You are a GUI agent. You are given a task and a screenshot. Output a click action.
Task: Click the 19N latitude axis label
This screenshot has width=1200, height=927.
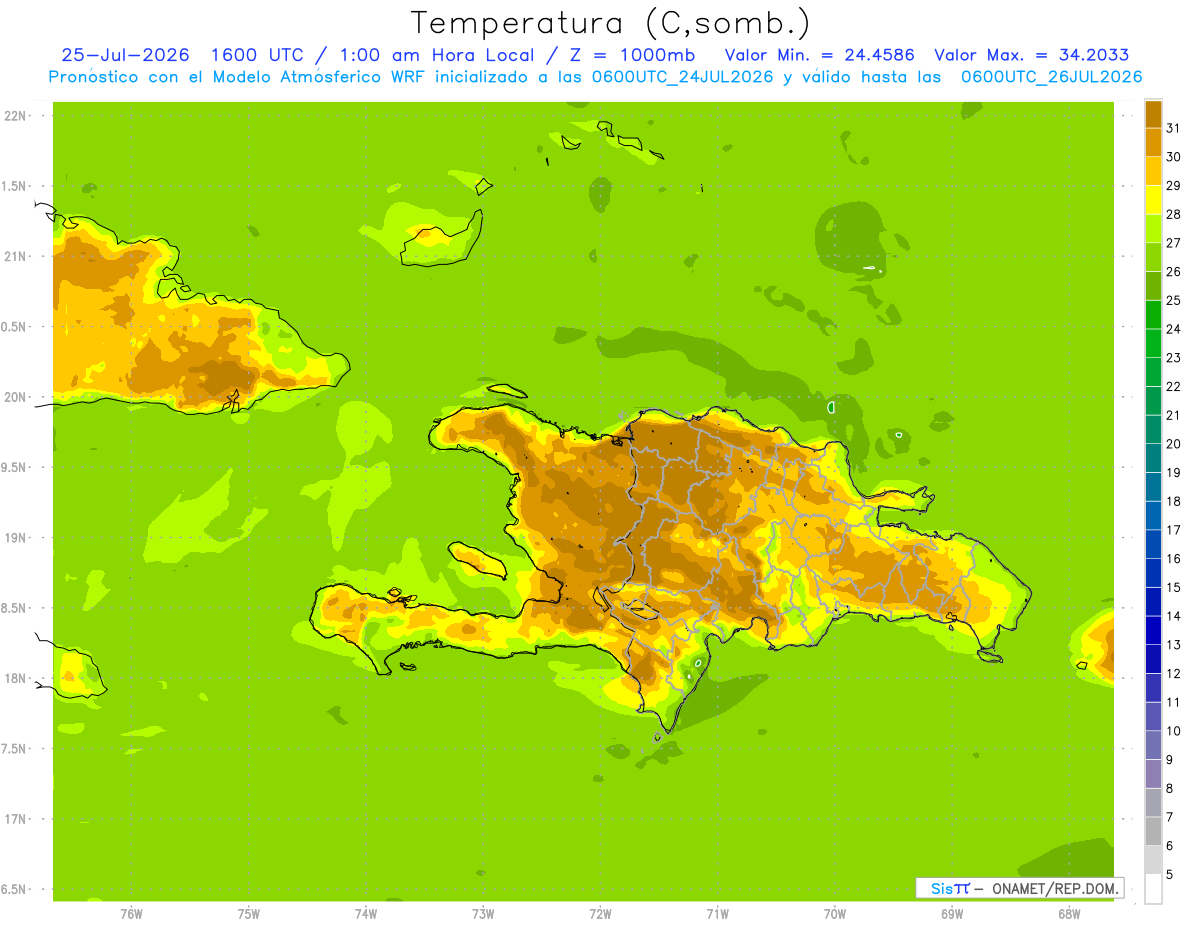click(x=15, y=538)
